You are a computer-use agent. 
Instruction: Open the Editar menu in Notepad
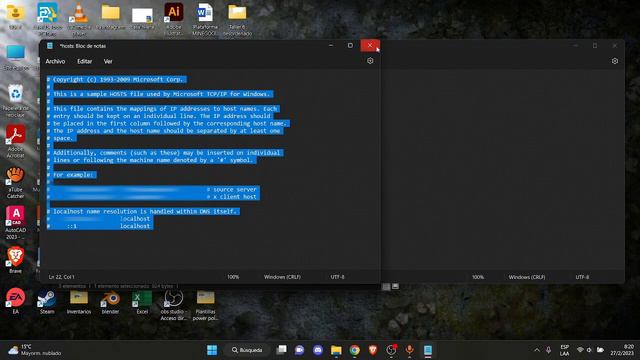coord(84,61)
